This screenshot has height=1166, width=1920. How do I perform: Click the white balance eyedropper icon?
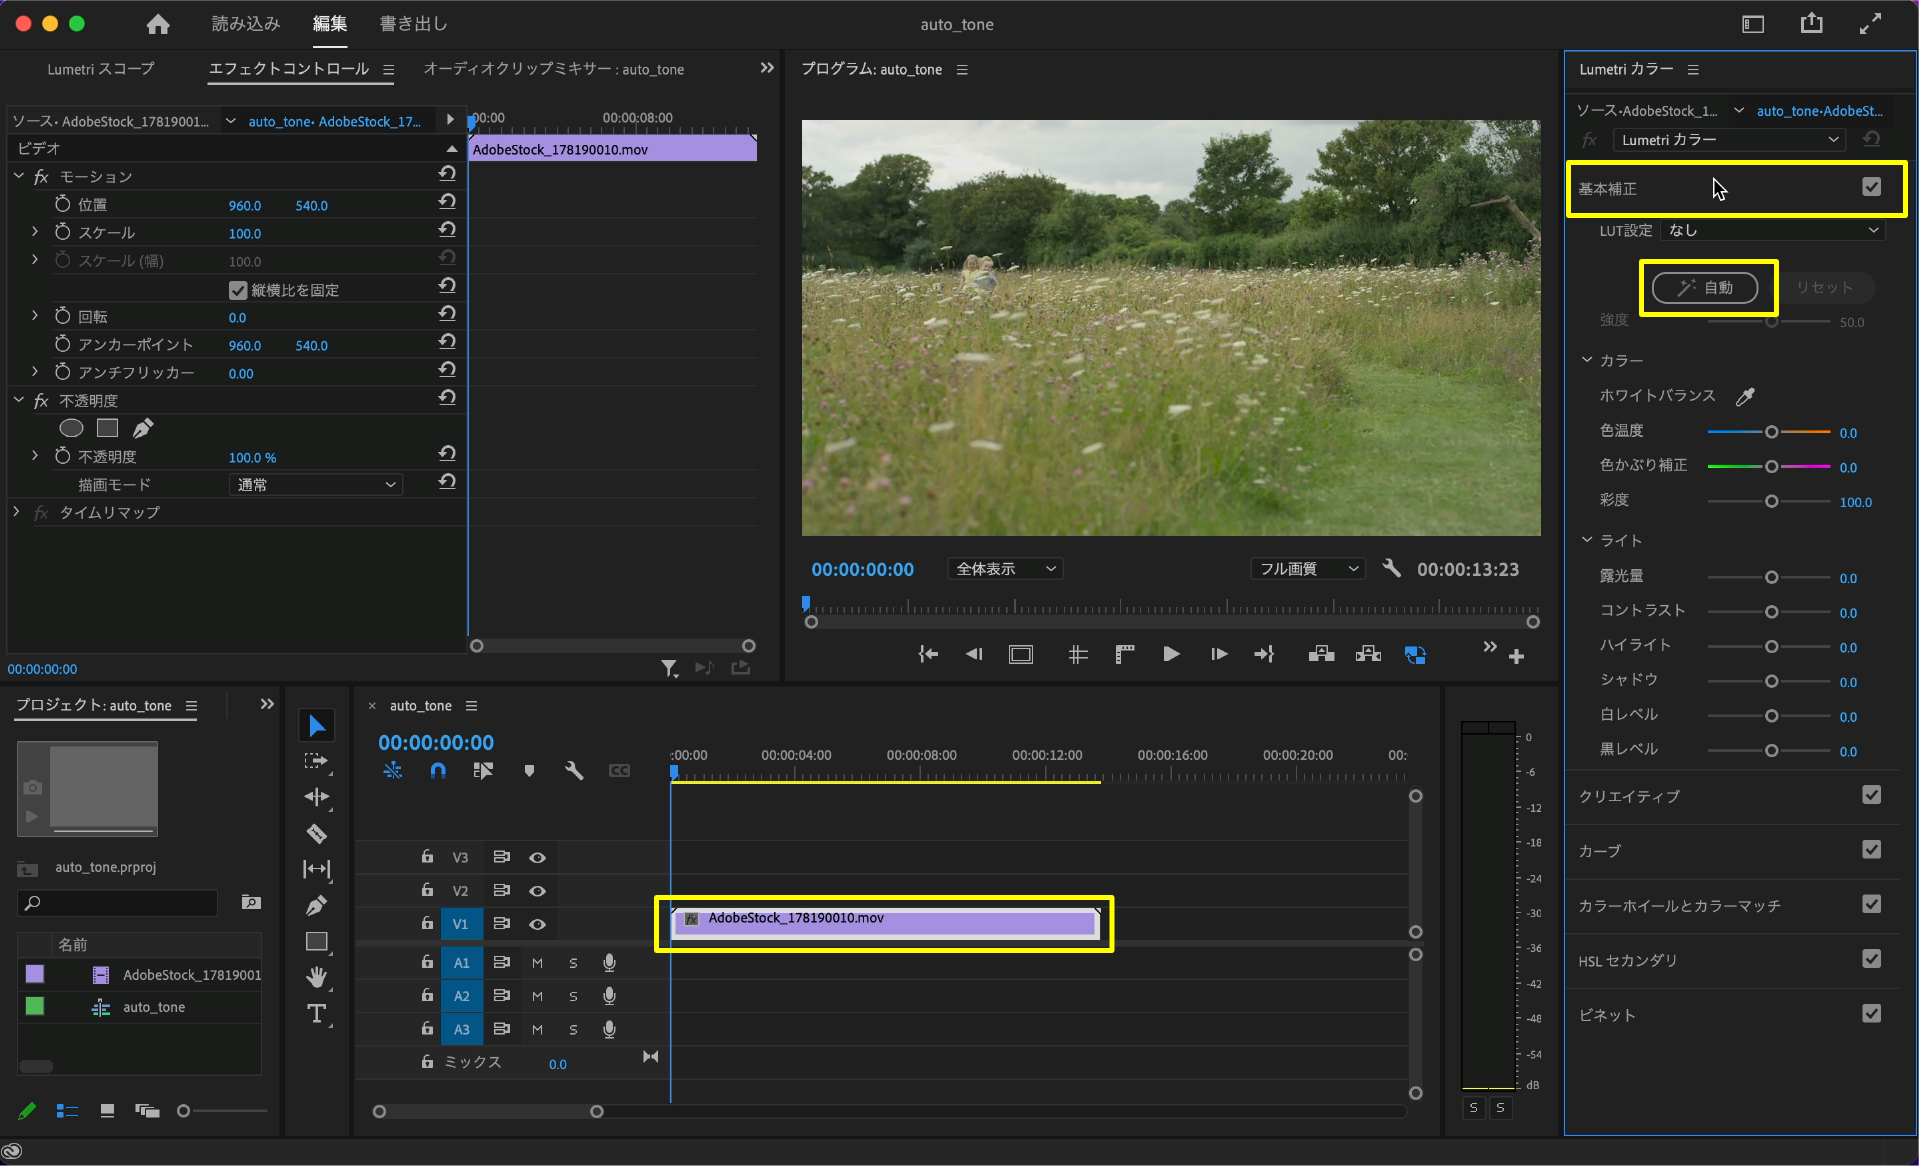tap(1745, 397)
